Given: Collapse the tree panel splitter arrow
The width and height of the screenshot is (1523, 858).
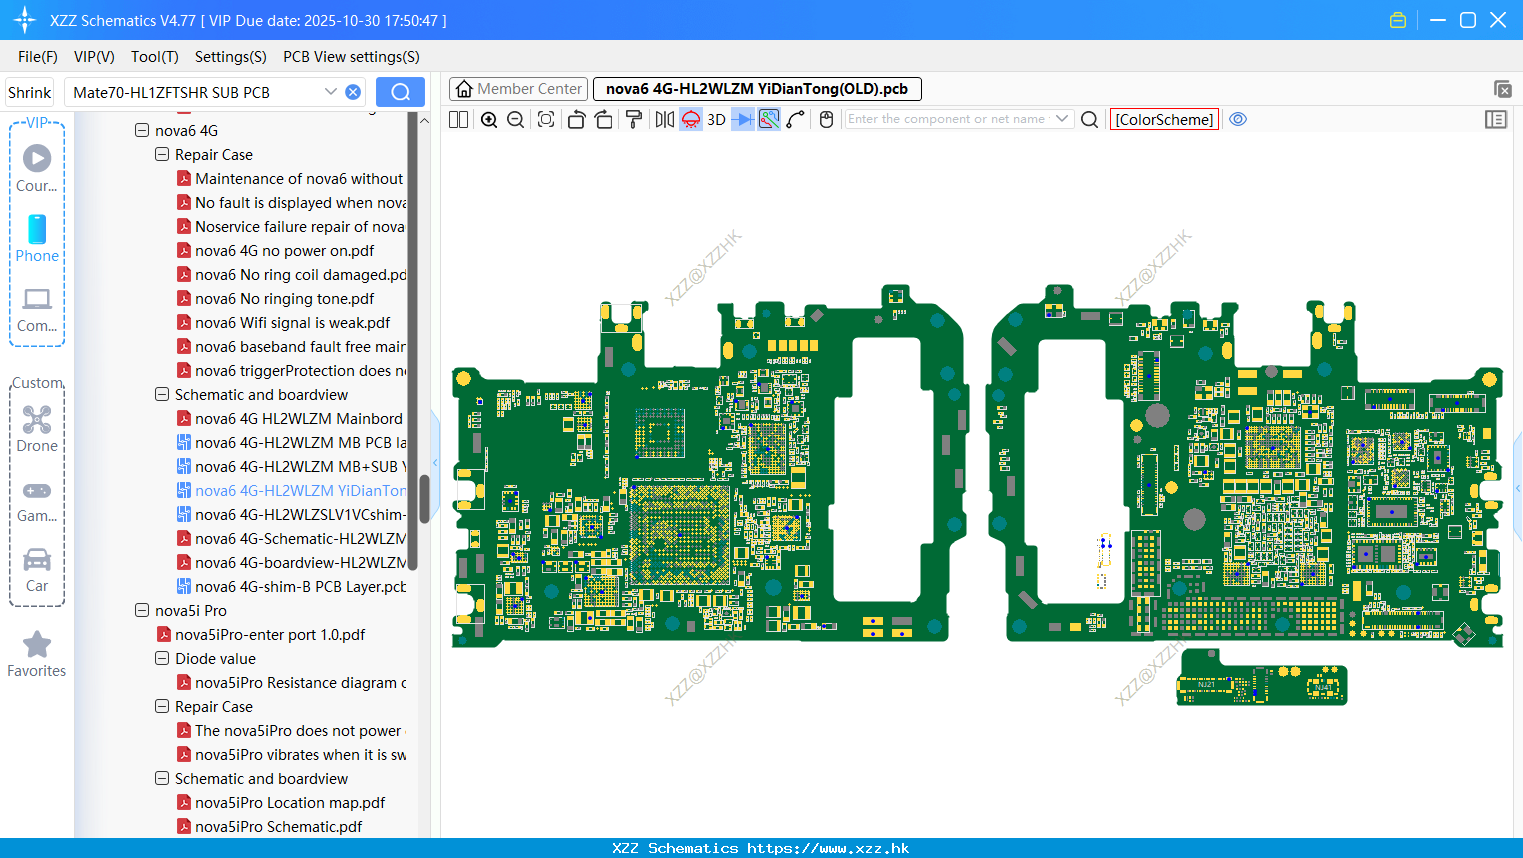Looking at the screenshot, I should pyautogui.click(x=435, y=462).
